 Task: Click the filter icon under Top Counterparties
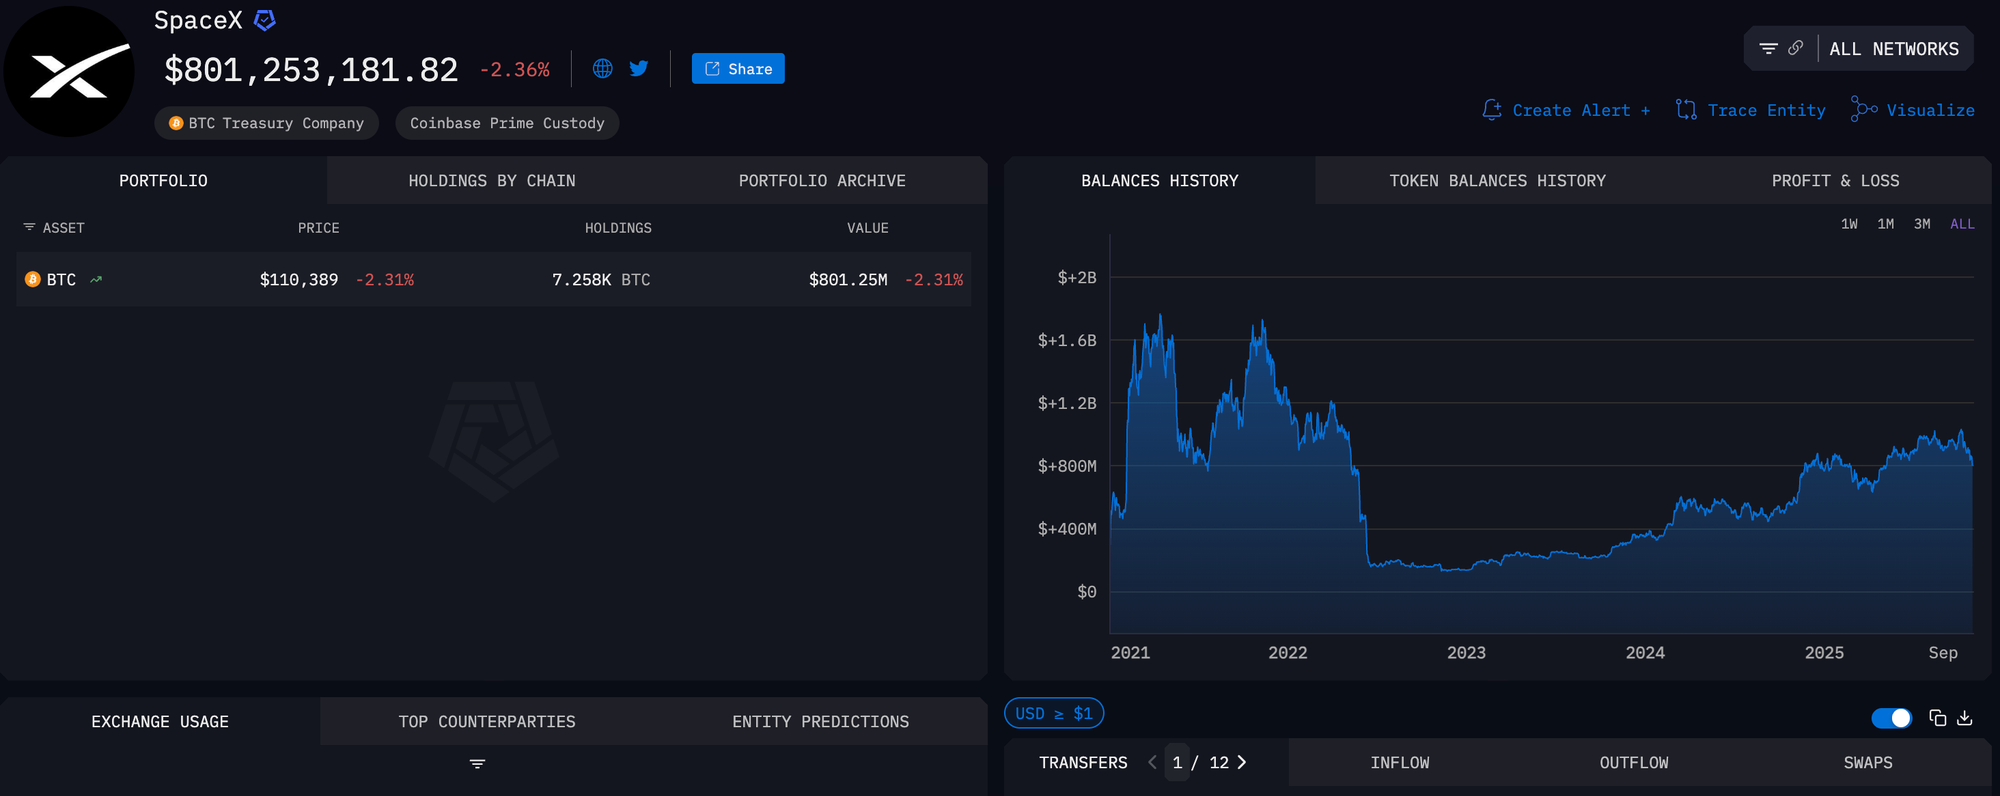(477, 764)
